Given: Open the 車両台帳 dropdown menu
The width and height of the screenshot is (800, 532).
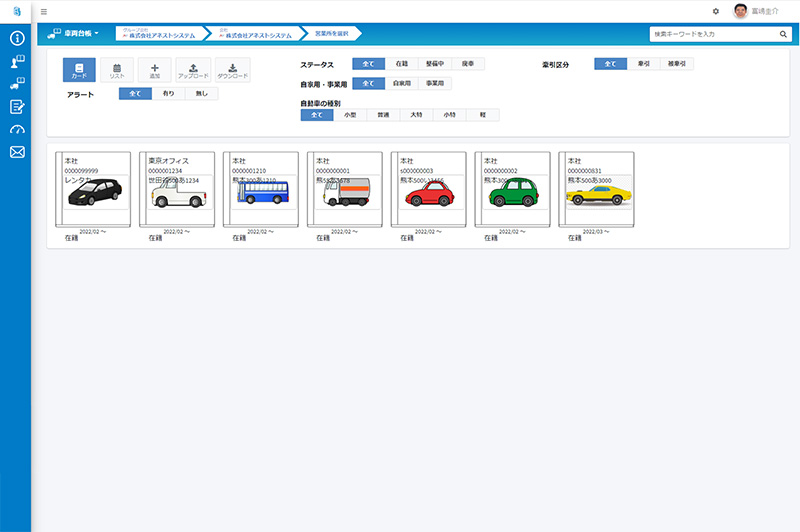Looking at the screenshot, I should click(x=75, y=34).
